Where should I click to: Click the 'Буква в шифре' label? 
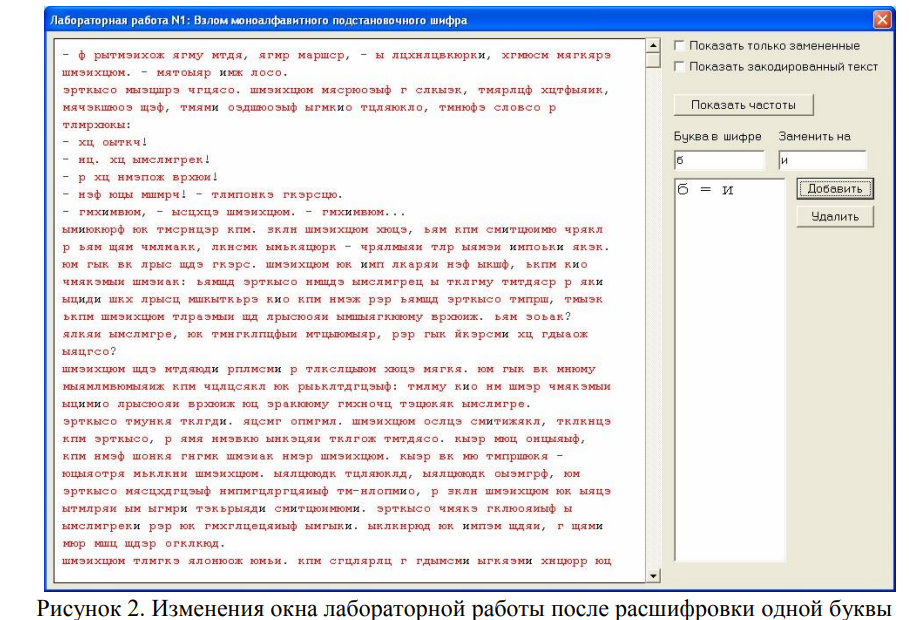pos(718,137)
